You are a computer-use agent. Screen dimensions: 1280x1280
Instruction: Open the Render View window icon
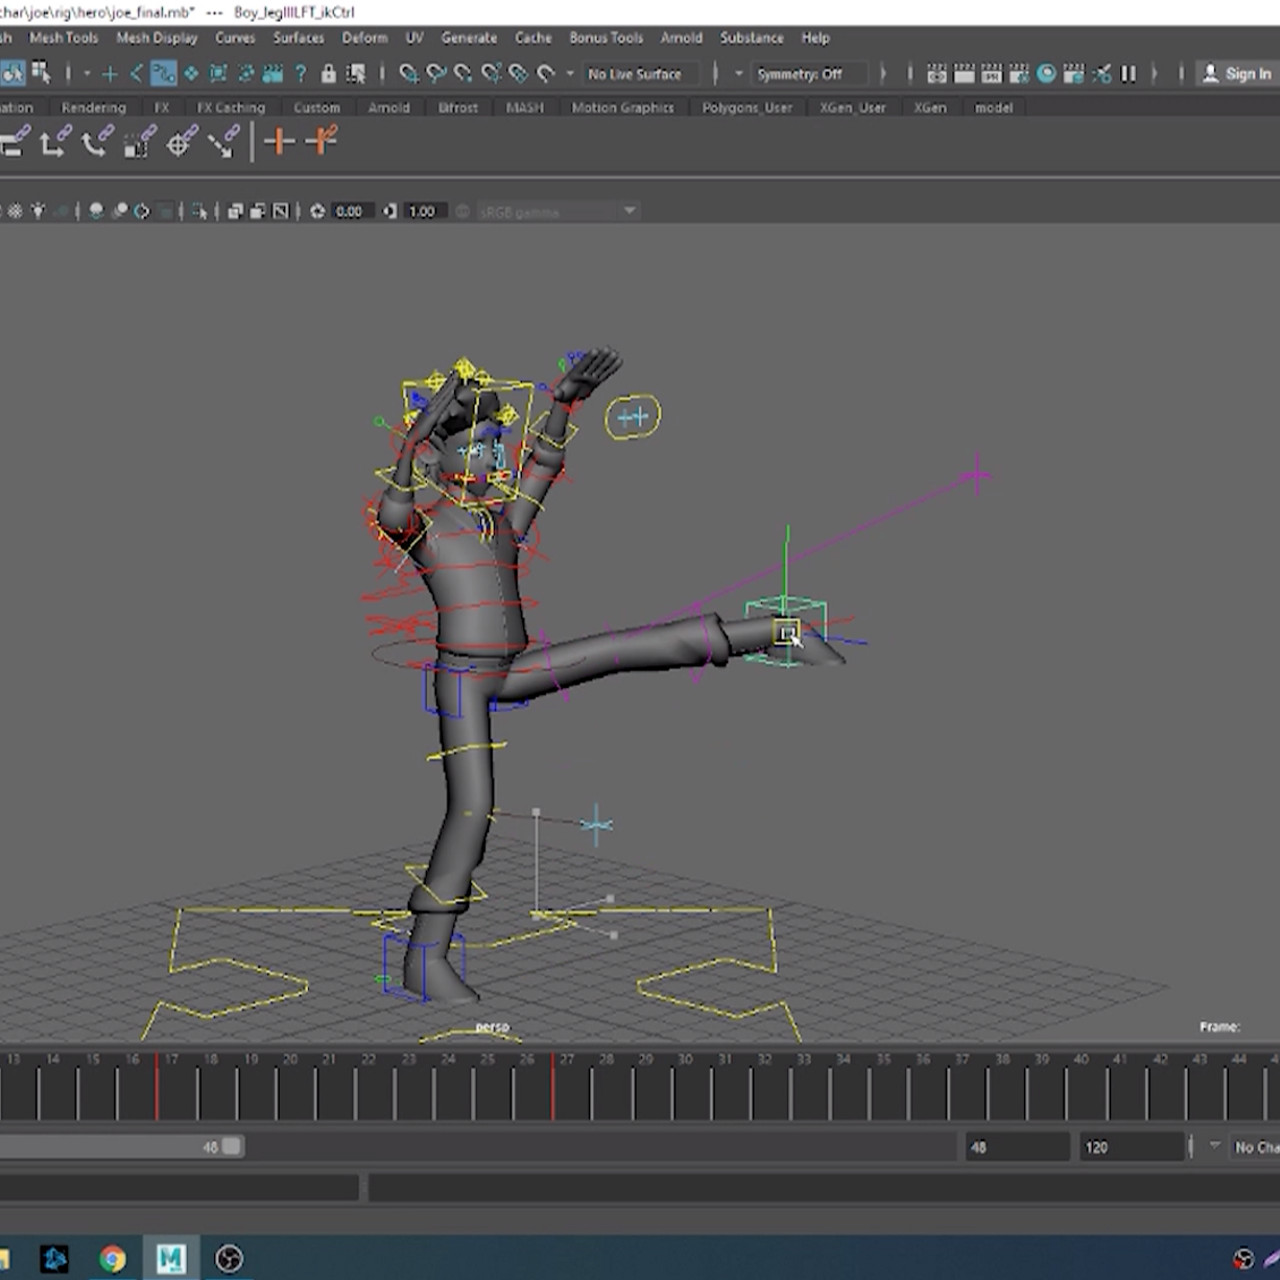point(937,73)
